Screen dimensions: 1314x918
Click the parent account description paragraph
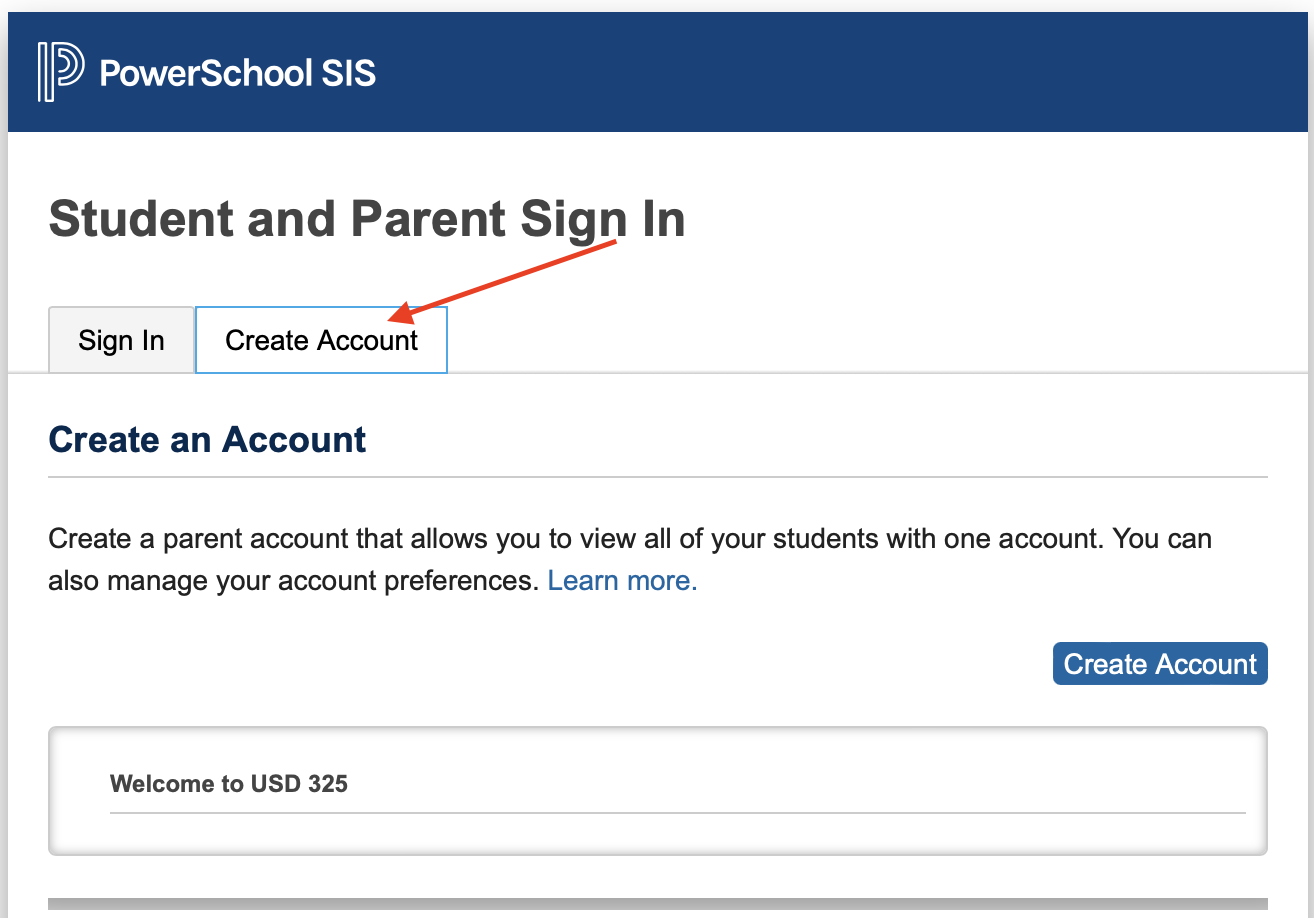click(630, 560)
